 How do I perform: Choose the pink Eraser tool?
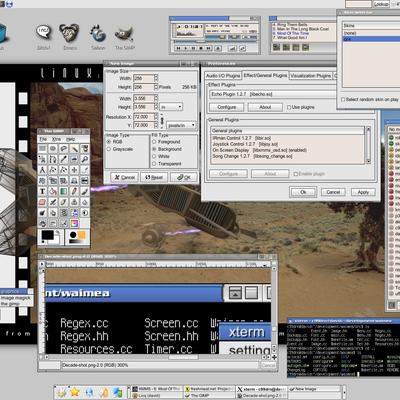pyautogui.click(x=42, y=202)
